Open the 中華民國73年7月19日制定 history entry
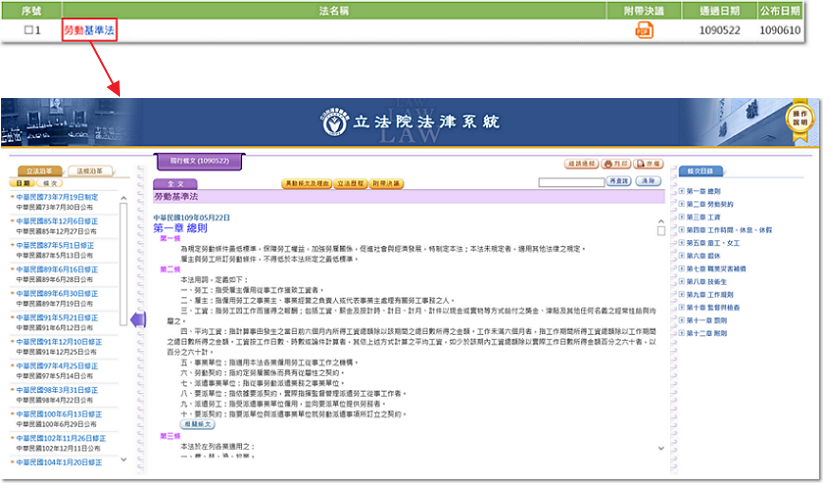 (57, 197)
